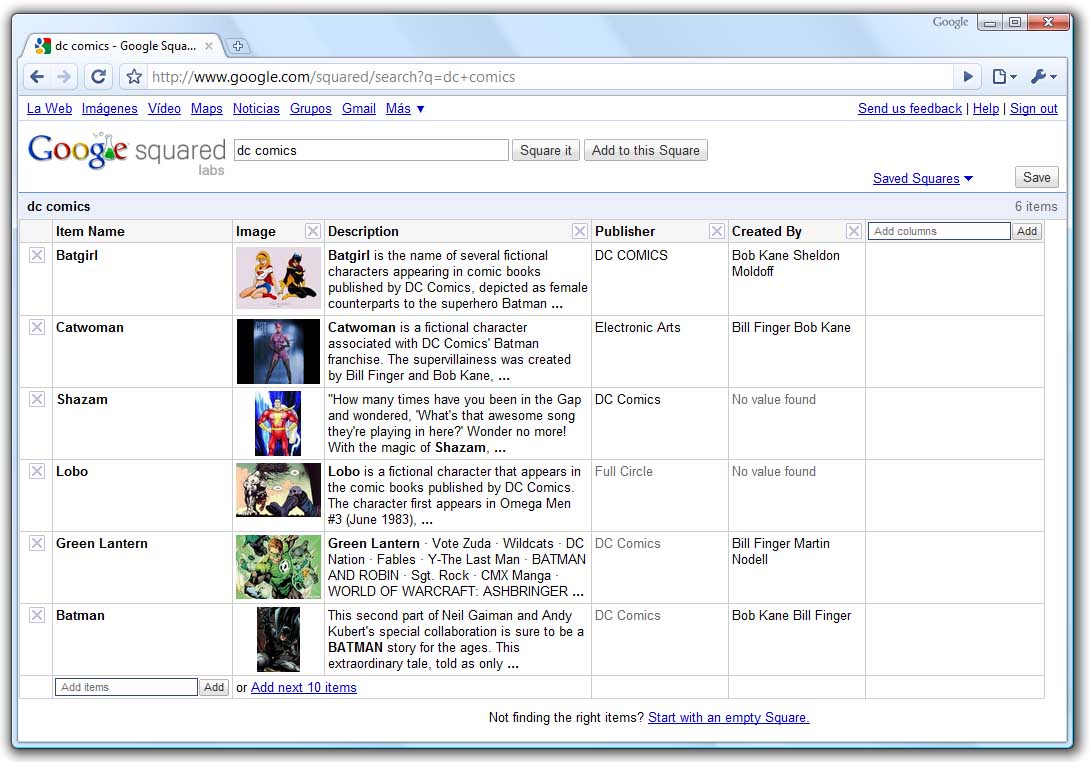Open the wrench settings menu
The image size is (1089, 762).
coord(1044,76)
